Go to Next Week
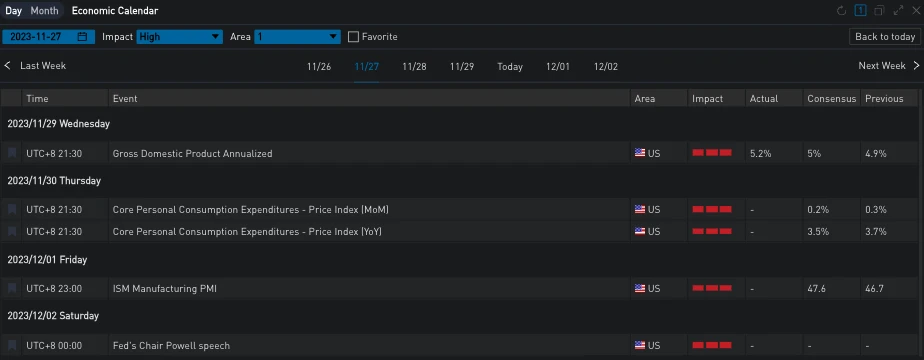 [889, 65]
